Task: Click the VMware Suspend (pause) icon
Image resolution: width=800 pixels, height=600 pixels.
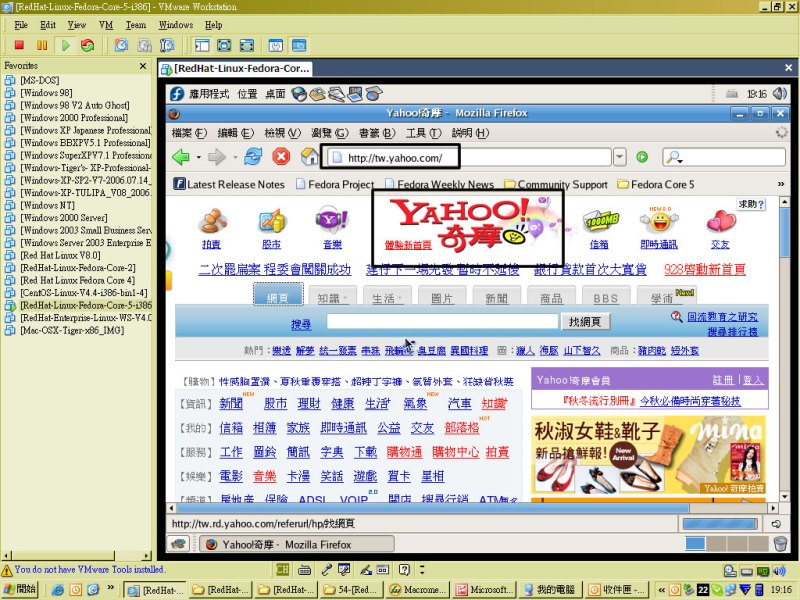Action: click(x=42, y=45)
